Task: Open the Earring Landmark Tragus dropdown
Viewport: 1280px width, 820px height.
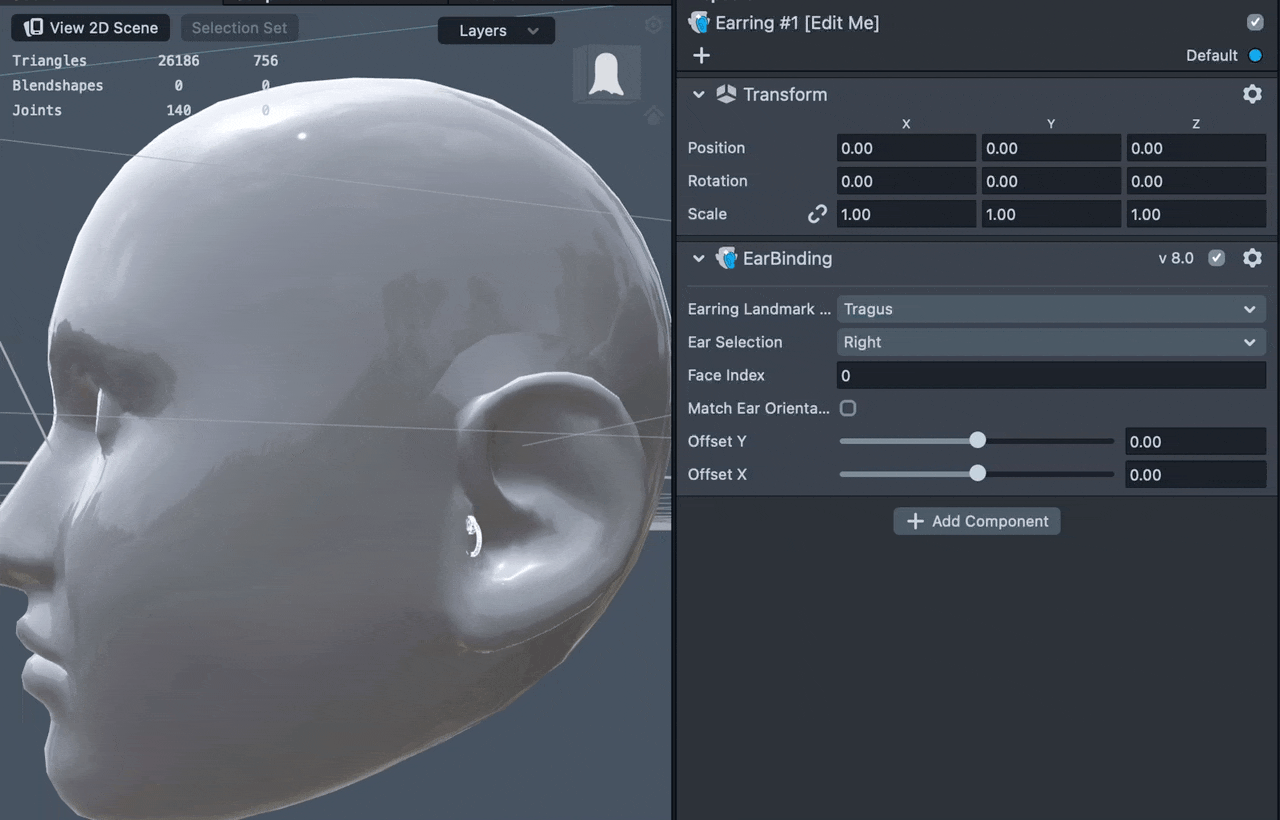Action: point(1050,309)
